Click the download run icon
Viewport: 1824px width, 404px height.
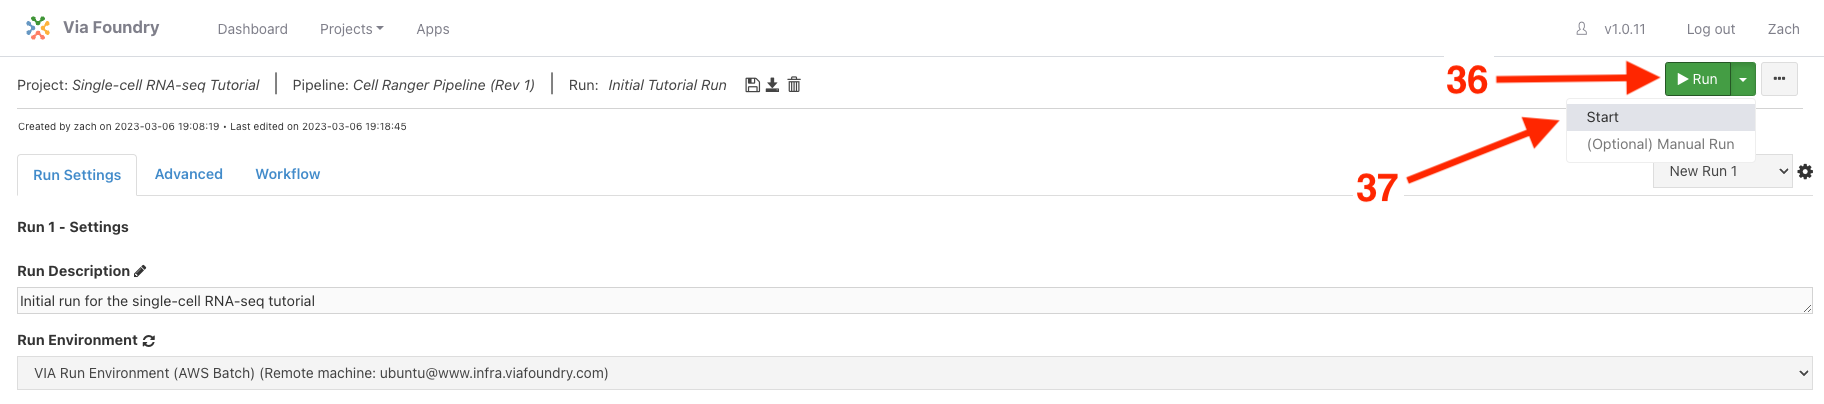pyautogui.click(x=772, y=85)
